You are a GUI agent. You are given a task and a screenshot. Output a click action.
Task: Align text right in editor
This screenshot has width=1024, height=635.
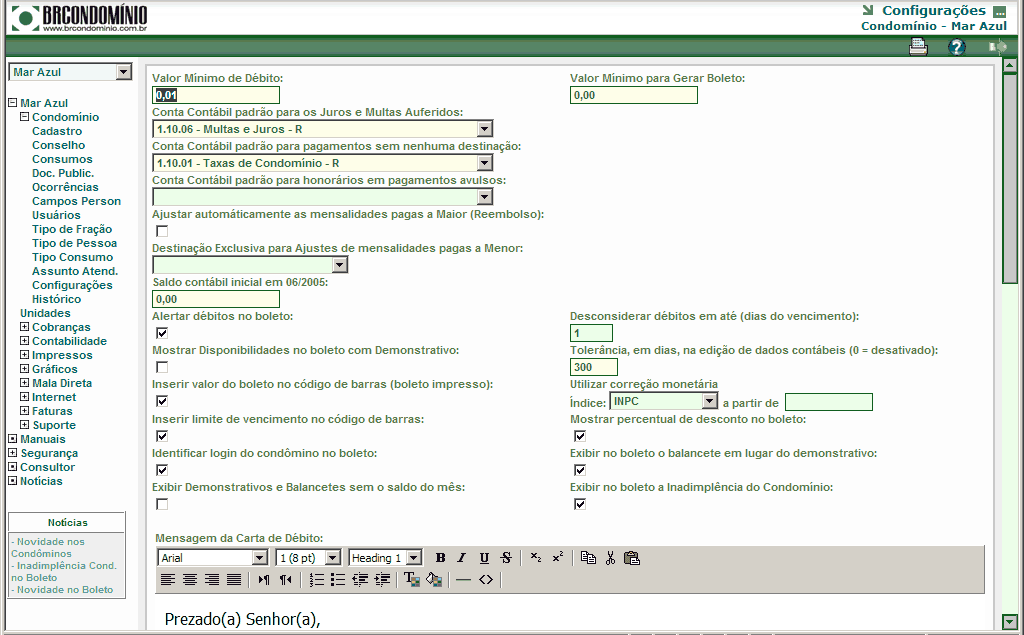212,579
